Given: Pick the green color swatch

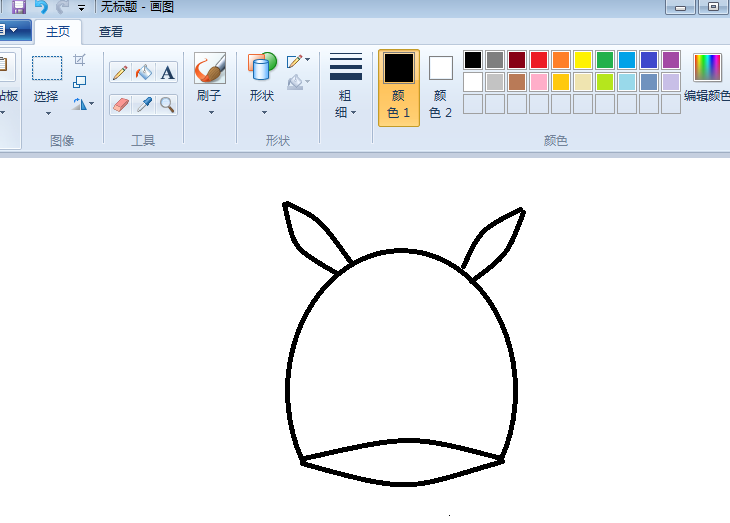Looking at the screenshot, I should pos(605,60).
